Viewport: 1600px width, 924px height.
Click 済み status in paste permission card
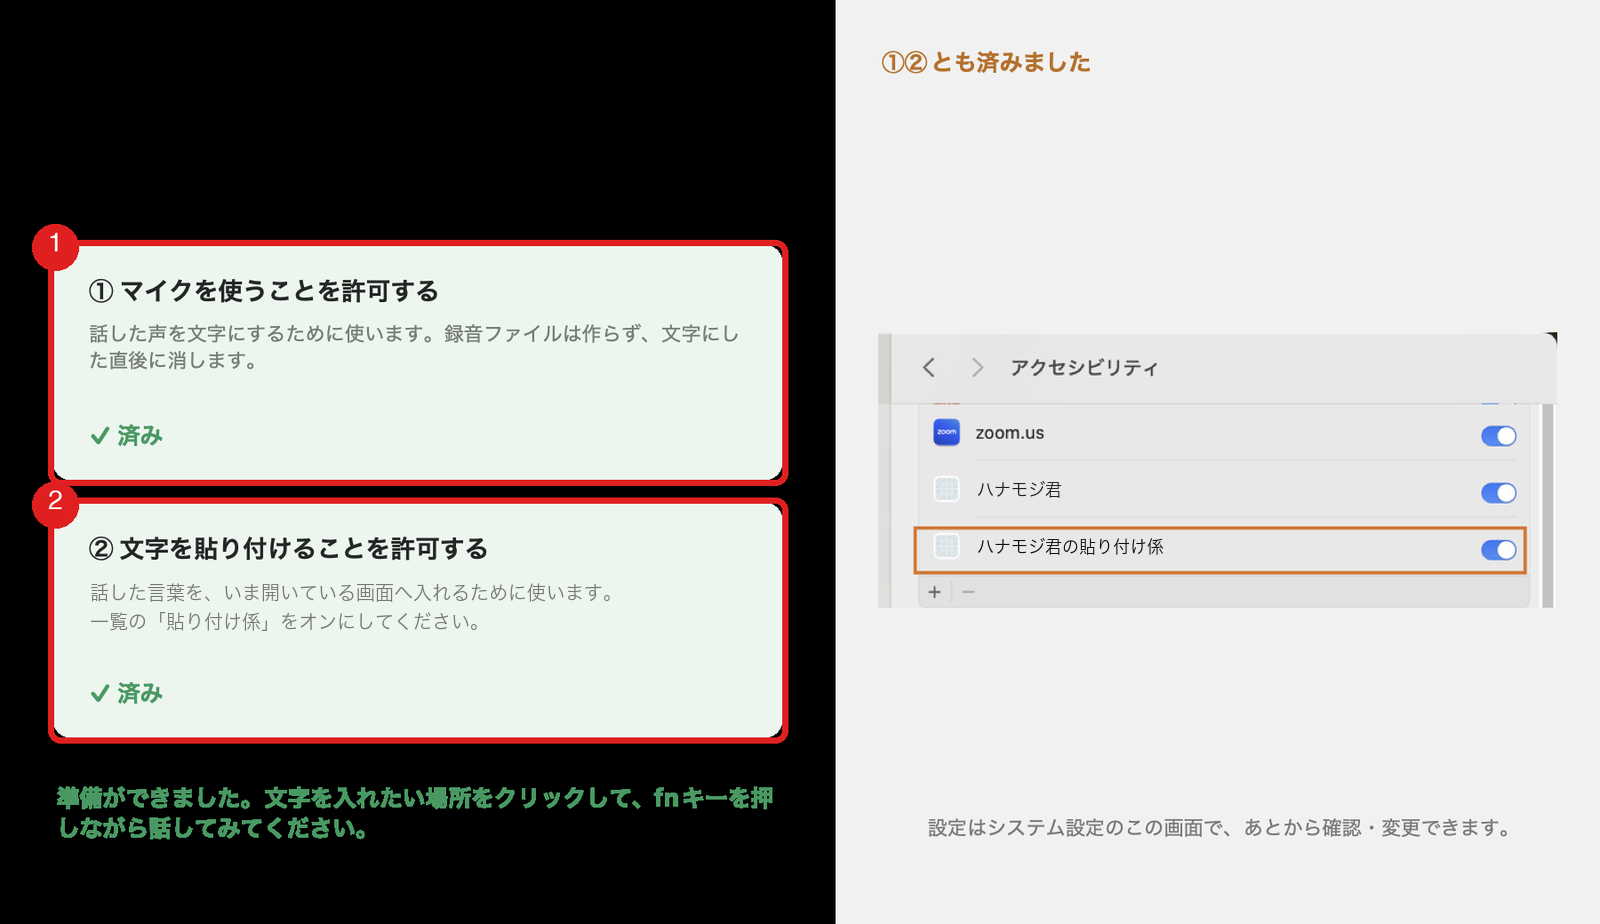pos(127,694)
